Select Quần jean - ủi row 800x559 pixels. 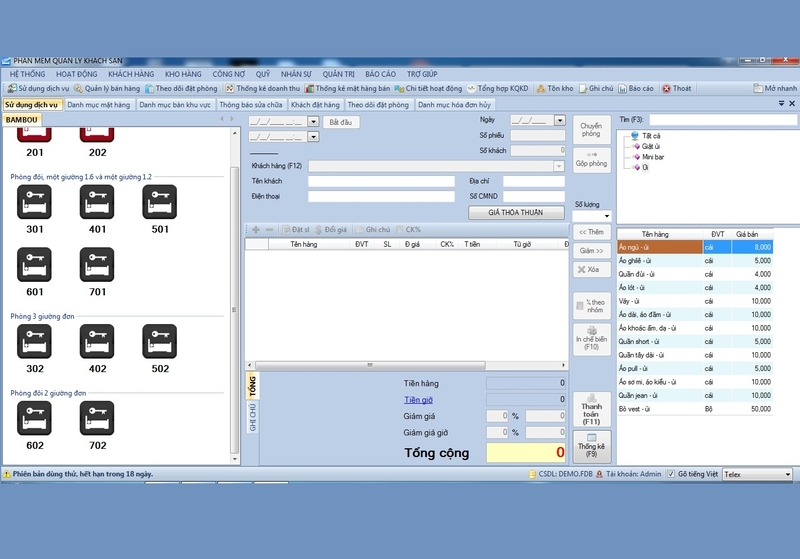click(x=695, y=395)
